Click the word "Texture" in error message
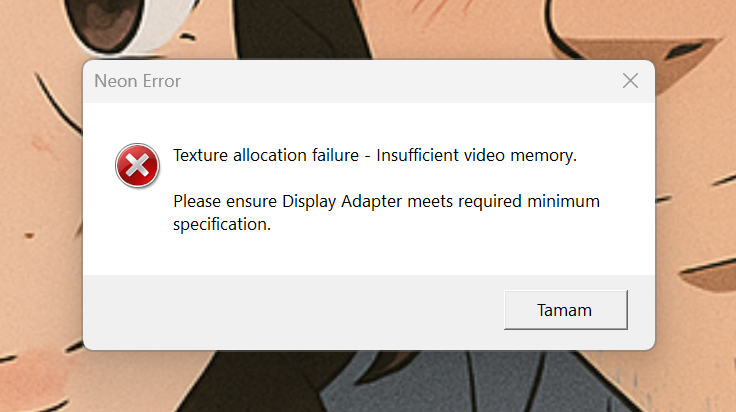The height and width of the screenshot is (412, 736). click(201, 155)
